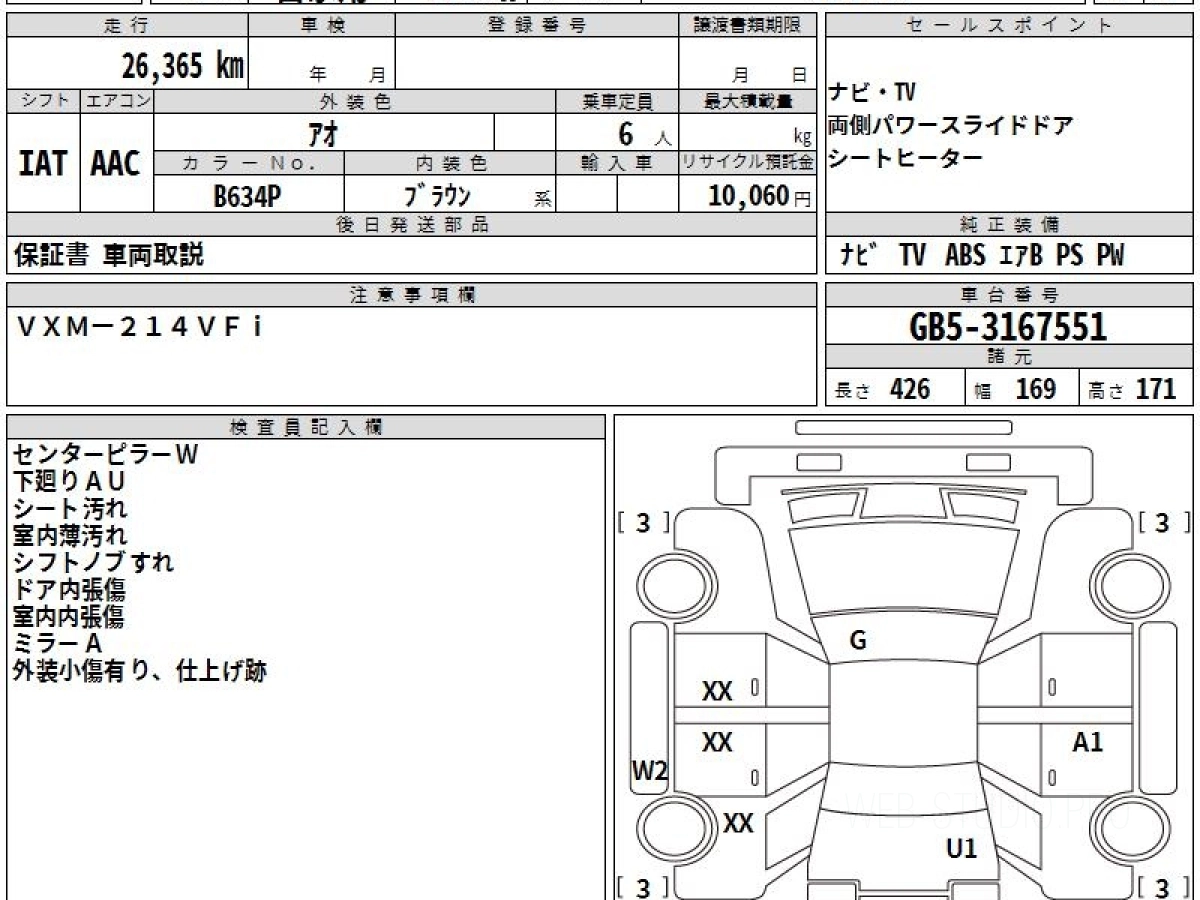
Task: Click the シフト header cell
Action: [x=43, y=101]
